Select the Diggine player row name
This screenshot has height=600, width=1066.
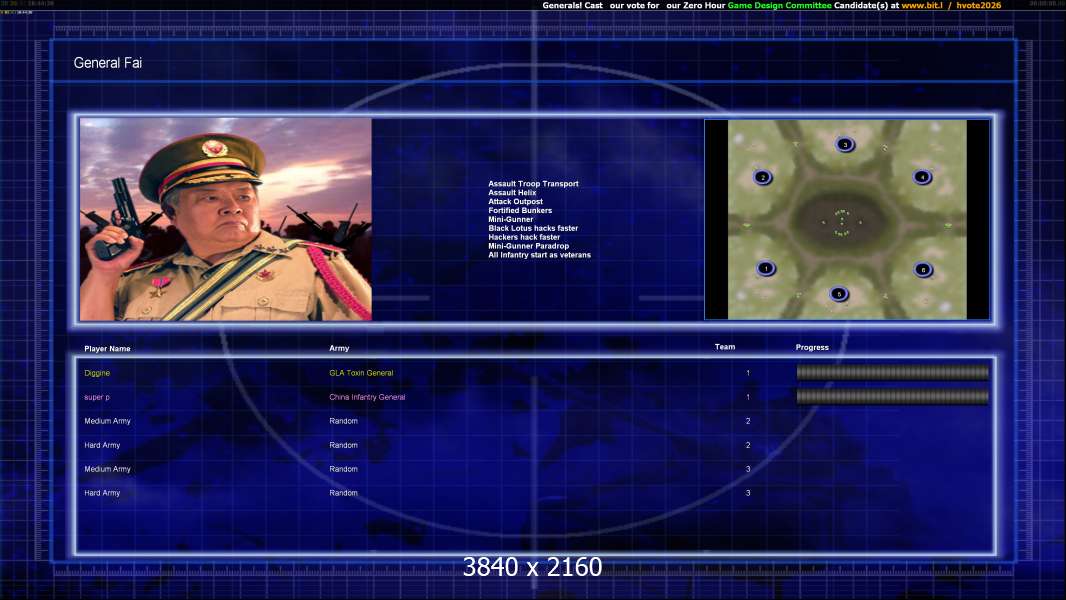pyautogui.click(x=97, y=373)
